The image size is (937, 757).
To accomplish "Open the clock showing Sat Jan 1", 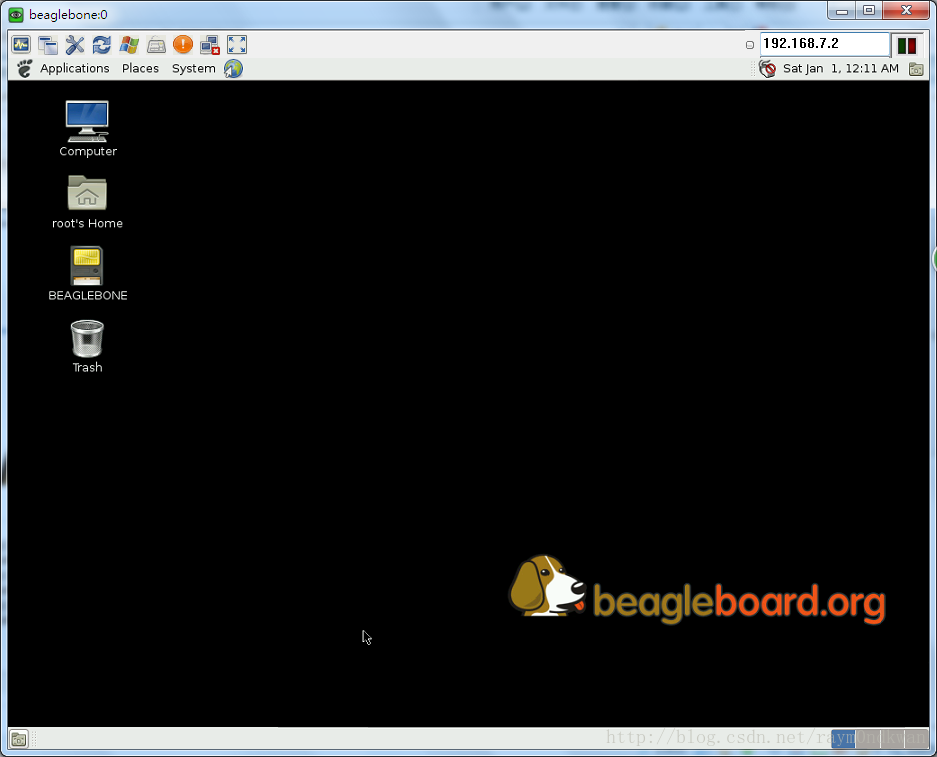I will coord(841,69).
